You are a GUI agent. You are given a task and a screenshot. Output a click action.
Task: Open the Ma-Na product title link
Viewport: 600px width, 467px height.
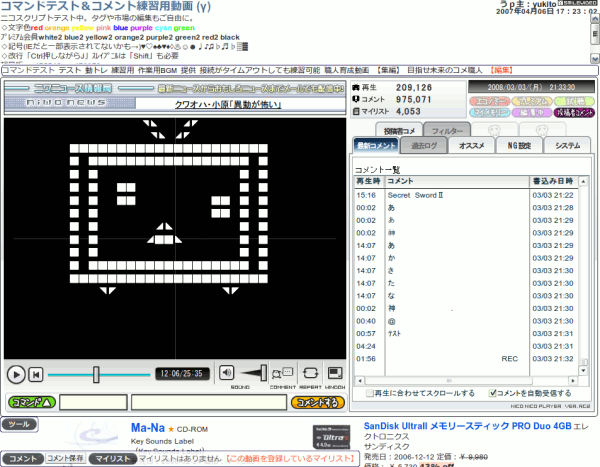click(x=148, y=428)
